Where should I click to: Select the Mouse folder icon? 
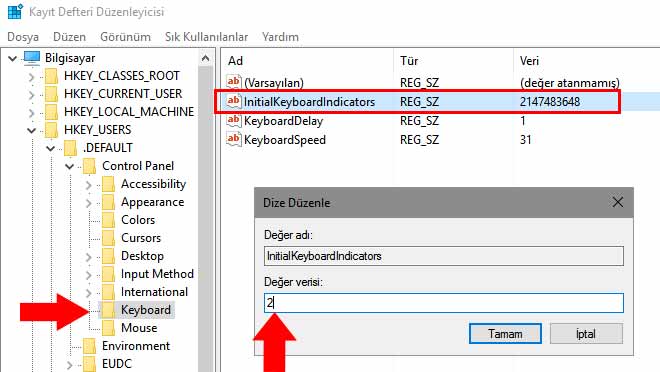coord(108,328)
